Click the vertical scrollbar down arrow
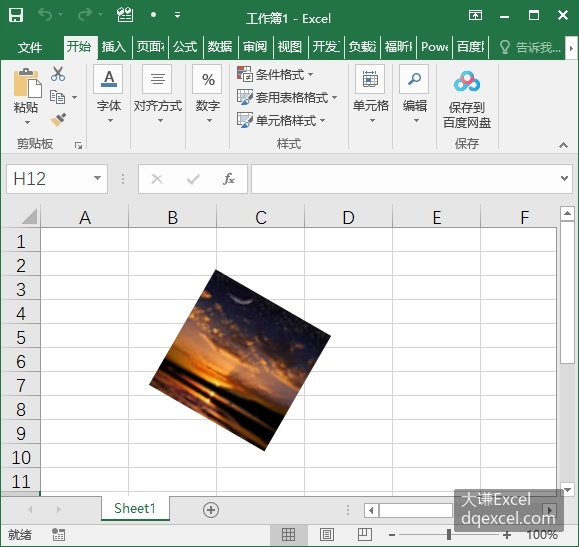 (x=567, y=490)
